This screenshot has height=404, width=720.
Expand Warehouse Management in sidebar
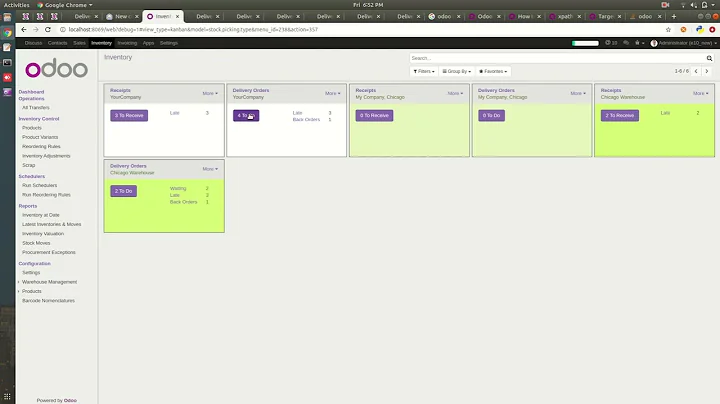pyautogui.click(x=49, y=282)
